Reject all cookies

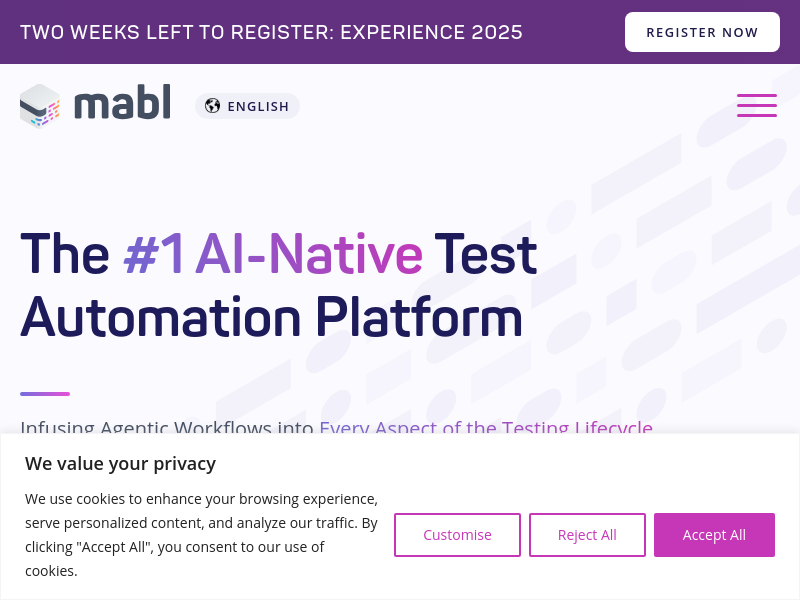(x=587, y=535)
